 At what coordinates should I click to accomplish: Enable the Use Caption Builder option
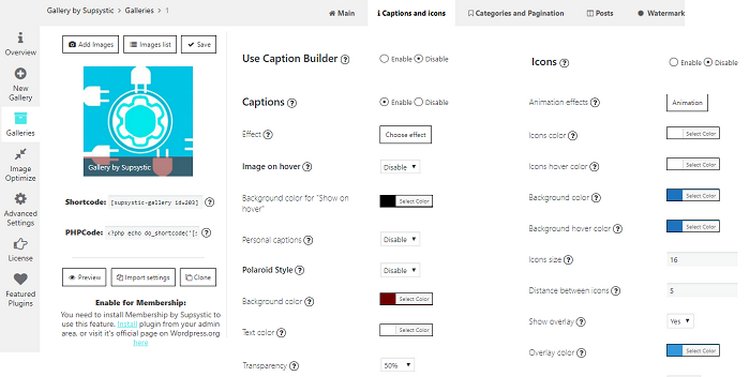click(384, 59)
